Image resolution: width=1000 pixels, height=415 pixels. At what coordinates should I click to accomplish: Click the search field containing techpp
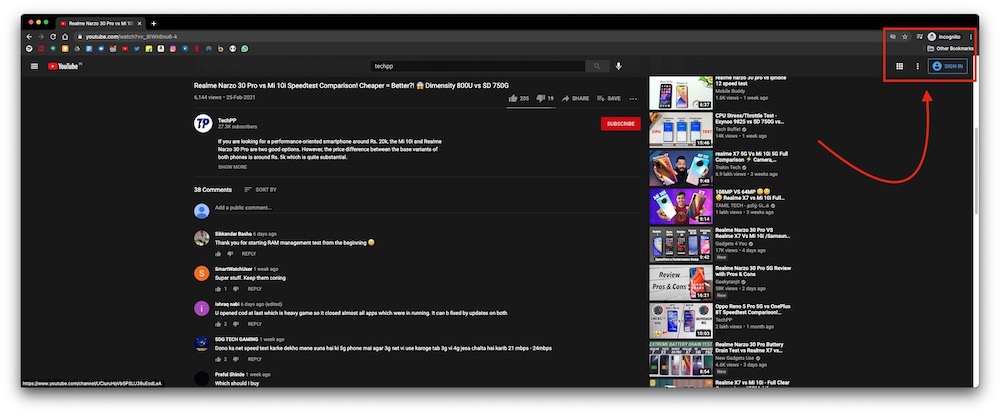click(478, 66)
